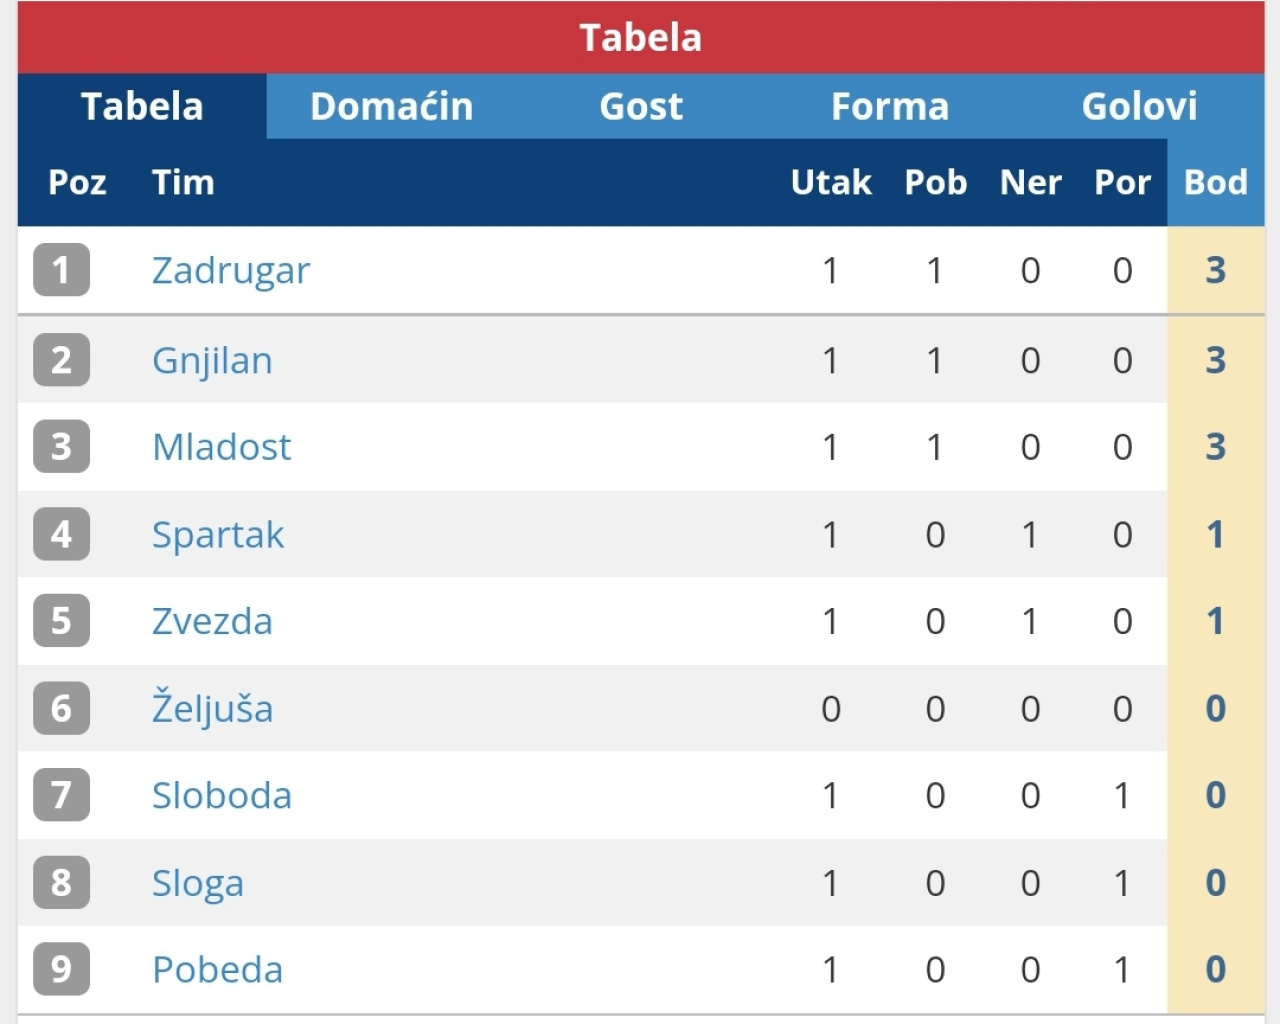Click the Mladost team link
Screen dimensions: 1280x1024
[221, 447]
